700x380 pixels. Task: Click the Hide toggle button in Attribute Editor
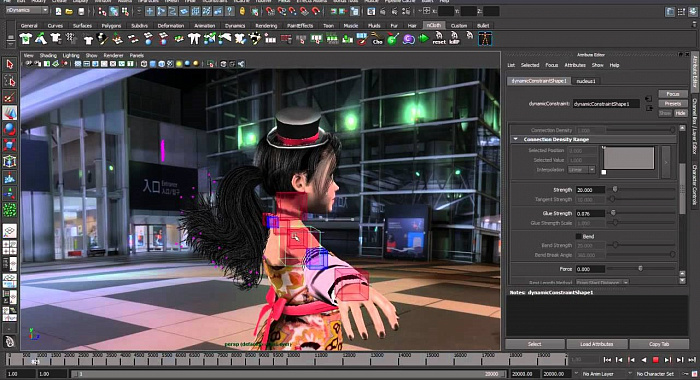click(680, 113)
